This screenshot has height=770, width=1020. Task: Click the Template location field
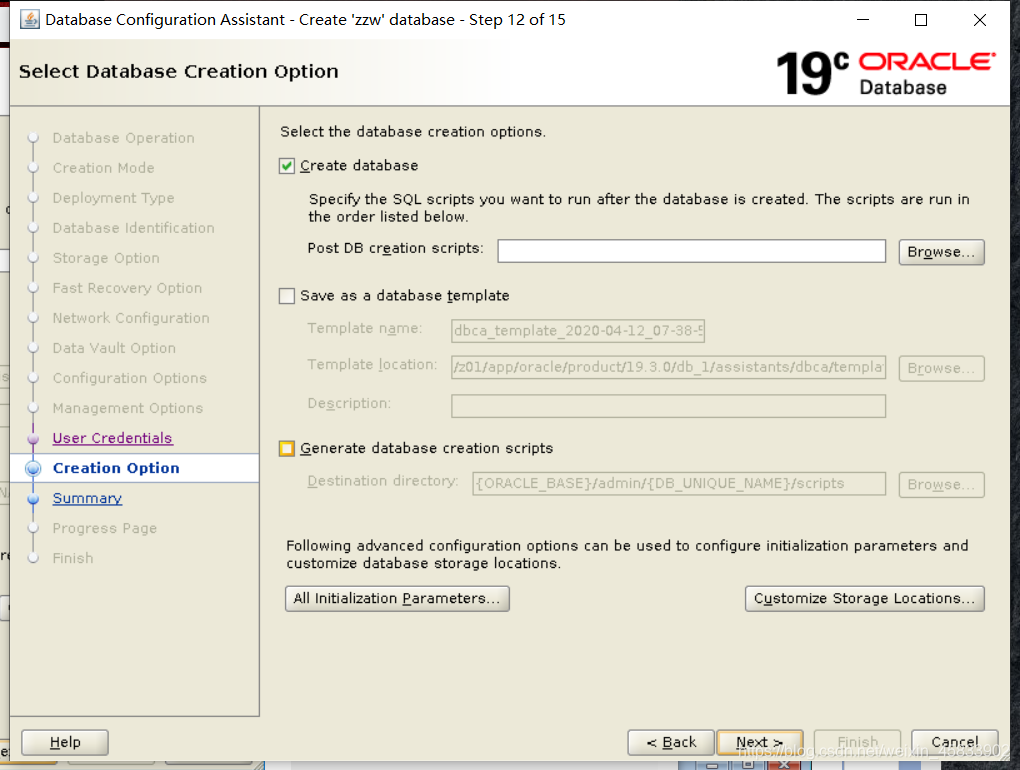click(668, 367)
